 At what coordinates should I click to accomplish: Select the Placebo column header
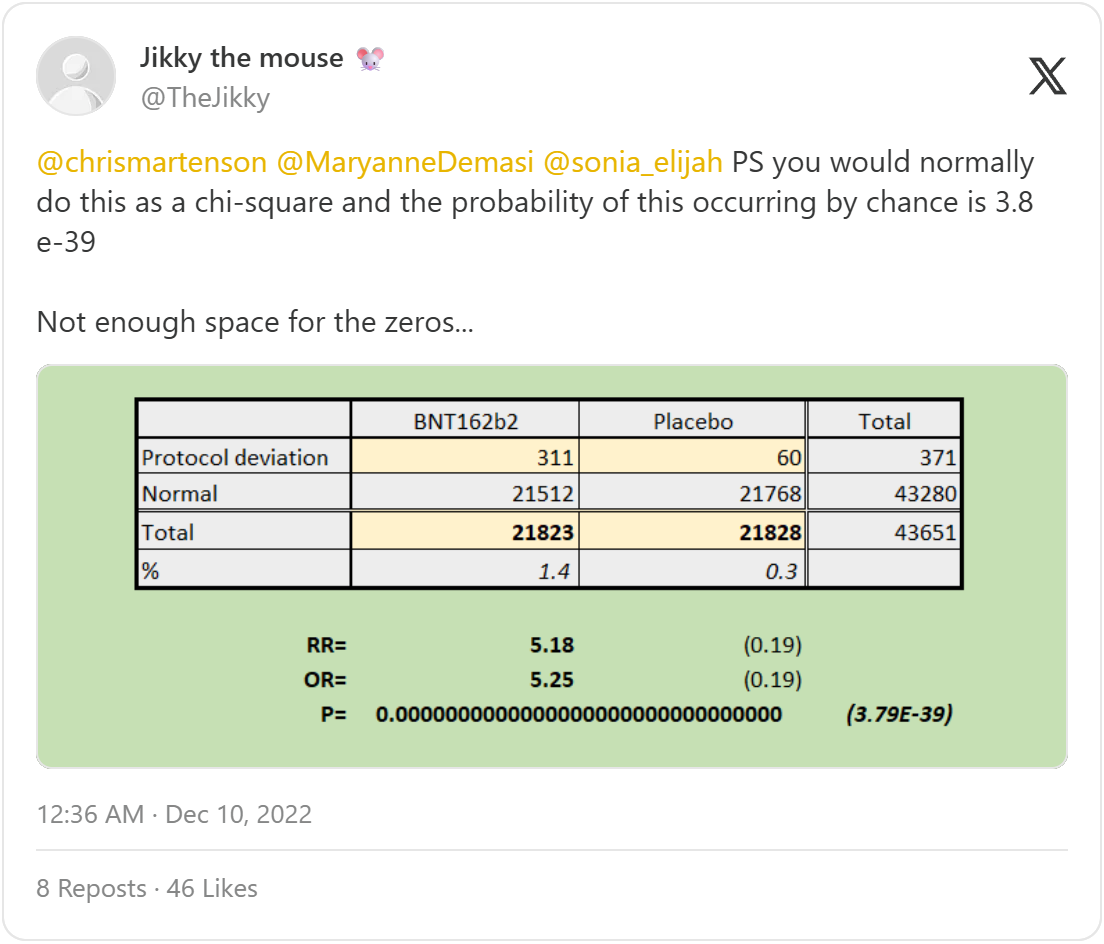[x=692, y=421]
